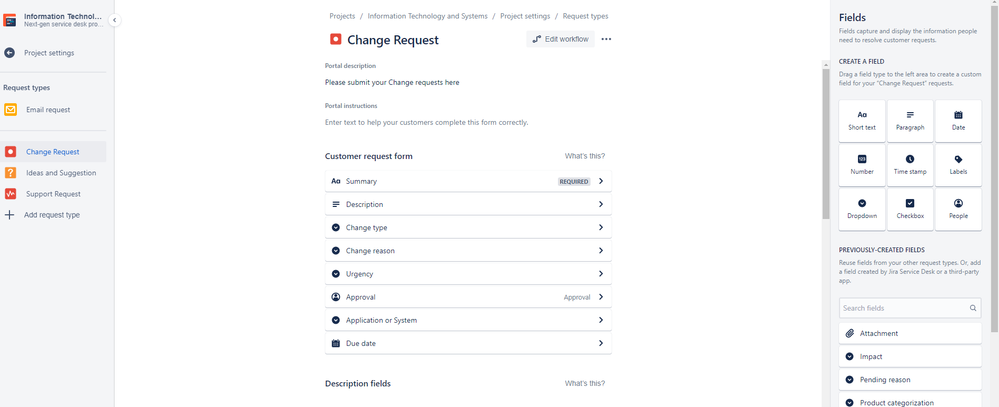Pick the Date field type tile
The image size is (999, 407).
click(x=958, y=120)
